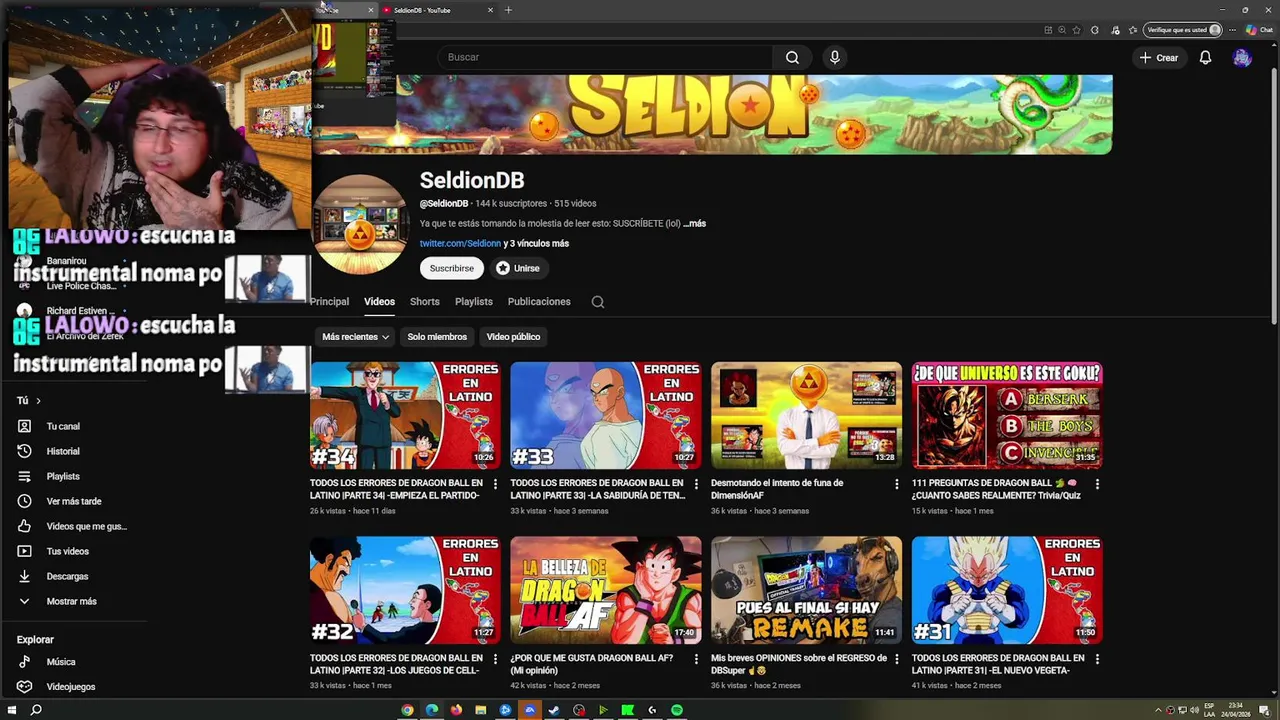Filter videos by Video público
Screen dimensions: 1280x720
click(x=513, y=337)
